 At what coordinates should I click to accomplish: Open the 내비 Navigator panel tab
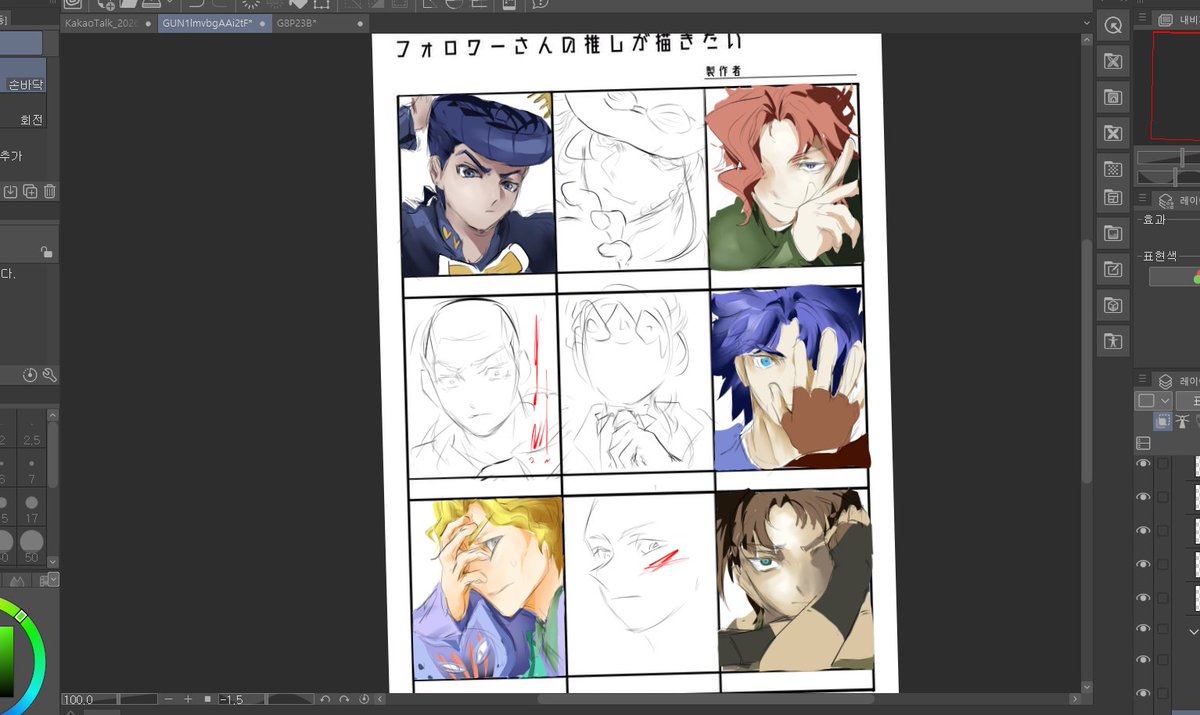pyautogui.click(x=1178, y=19)
